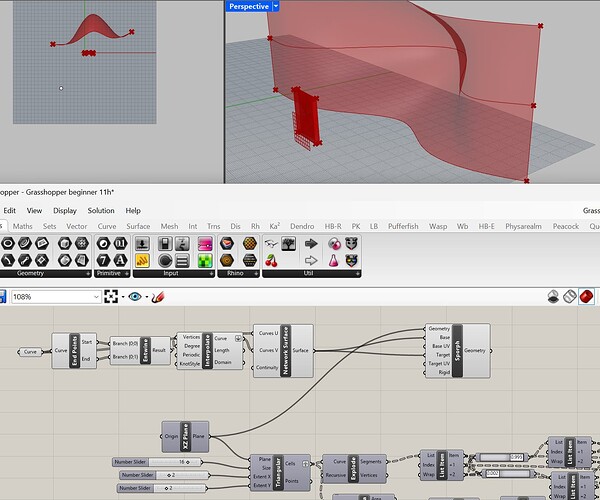Open the Help menu
Viewport: 600px width, 500px height.
[x=133, y=210]
